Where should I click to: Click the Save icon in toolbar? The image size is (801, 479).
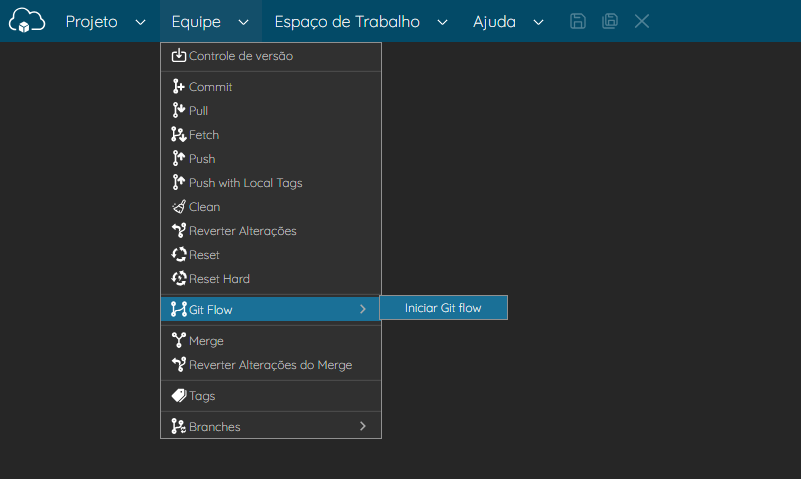[578, 21]
